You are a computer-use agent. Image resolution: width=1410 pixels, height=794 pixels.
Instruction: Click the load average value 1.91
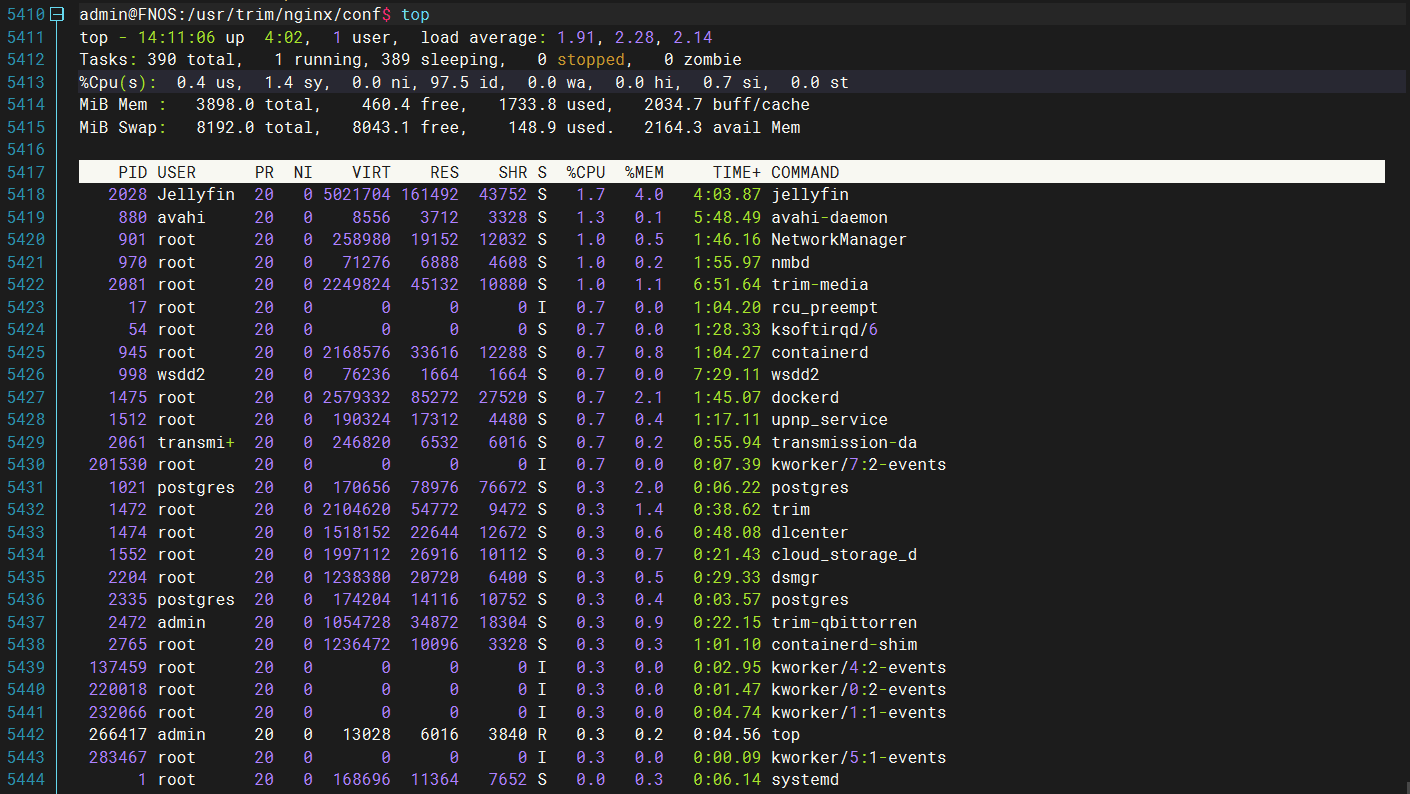click(575, 37)
